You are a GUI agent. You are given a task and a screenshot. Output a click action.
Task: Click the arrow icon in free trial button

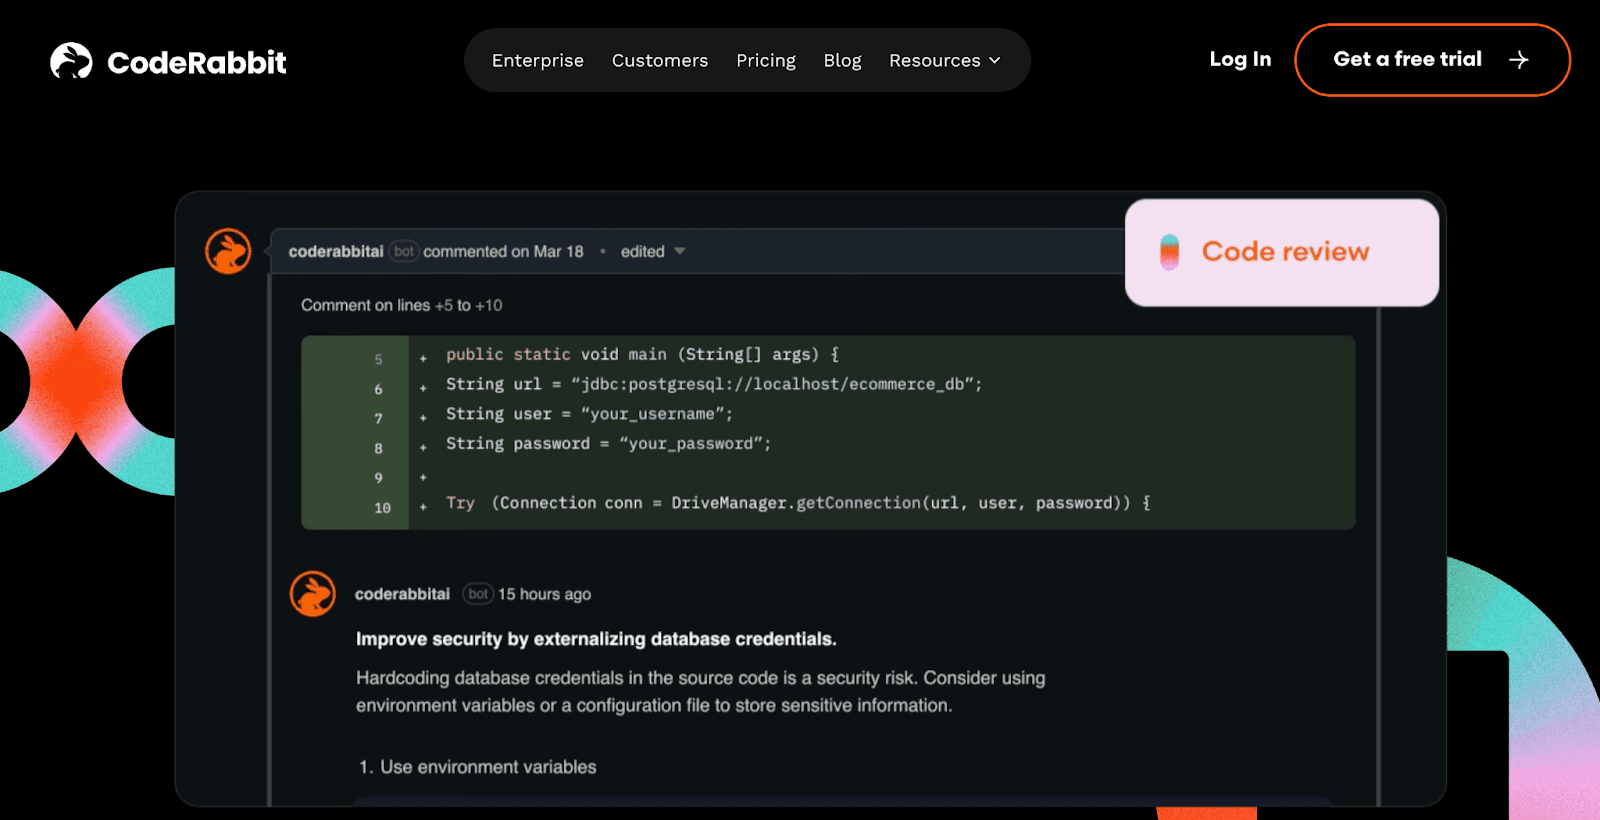pos(1518,60)
